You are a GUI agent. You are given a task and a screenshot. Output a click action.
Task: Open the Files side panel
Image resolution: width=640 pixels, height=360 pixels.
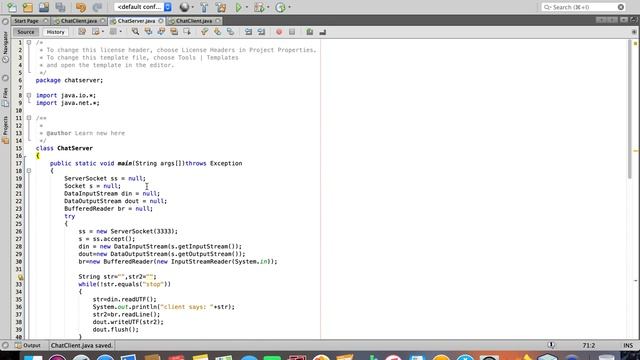[5, 97]
